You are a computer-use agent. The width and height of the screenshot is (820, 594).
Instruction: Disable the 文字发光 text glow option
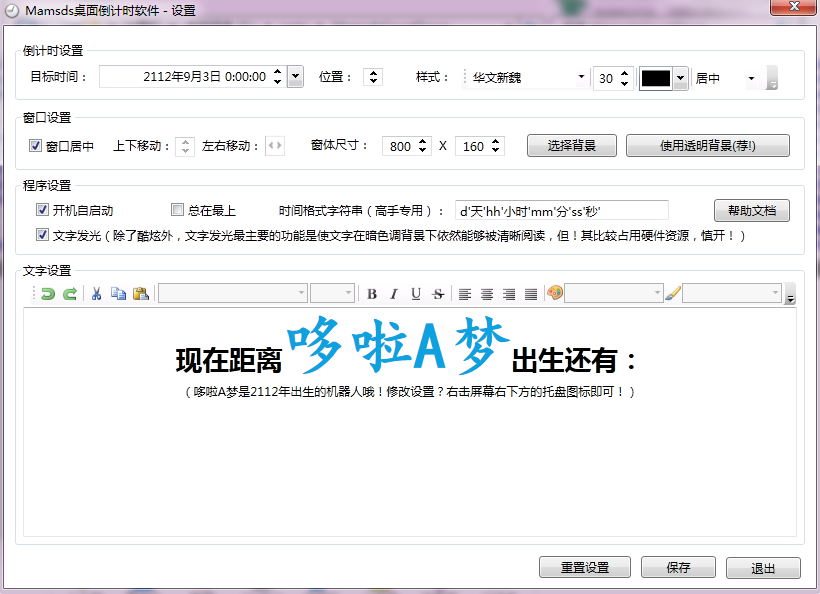42,234
